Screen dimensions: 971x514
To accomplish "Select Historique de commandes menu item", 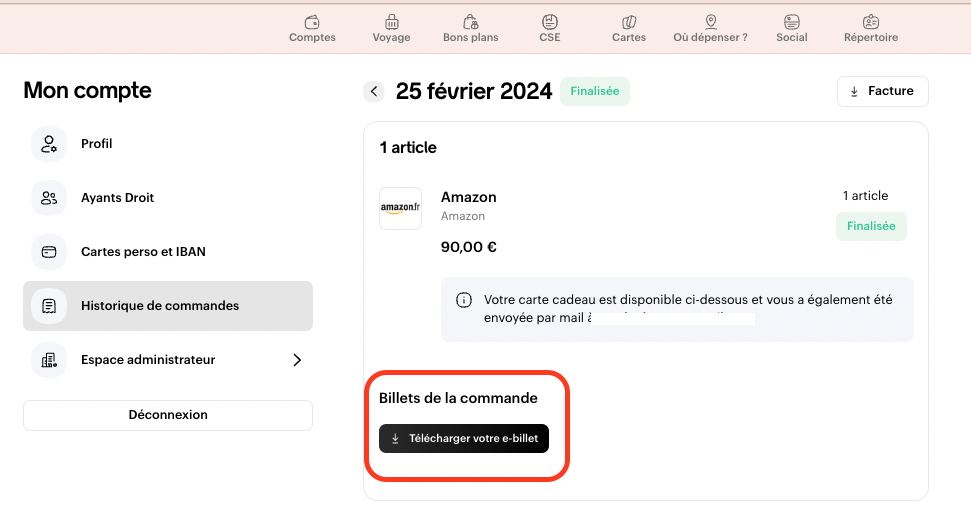I will 168,306.
